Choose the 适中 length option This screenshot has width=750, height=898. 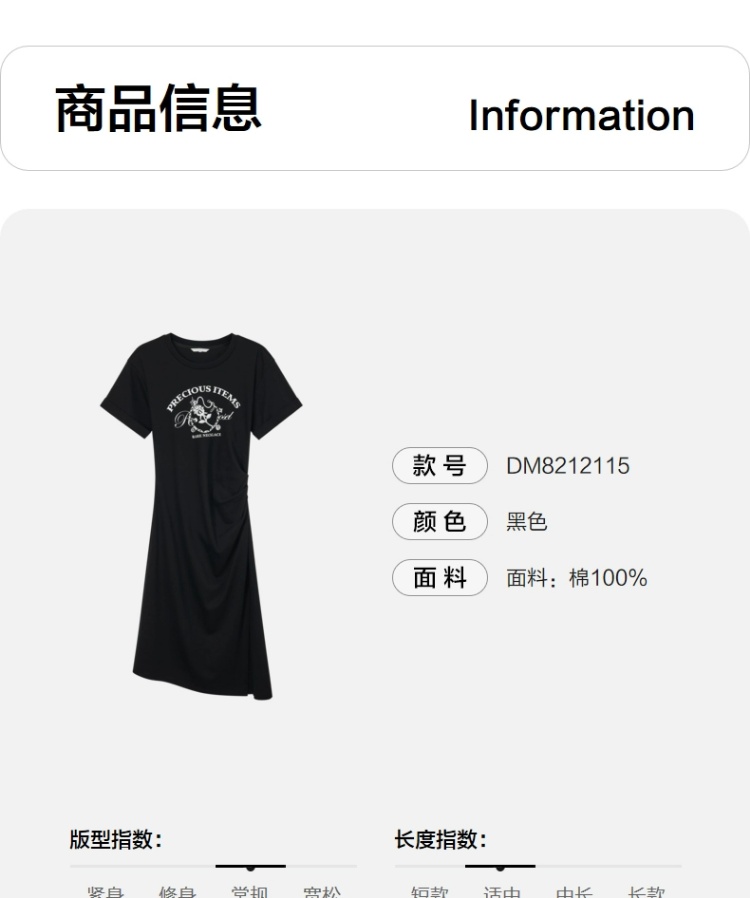(x=502, y=892)
